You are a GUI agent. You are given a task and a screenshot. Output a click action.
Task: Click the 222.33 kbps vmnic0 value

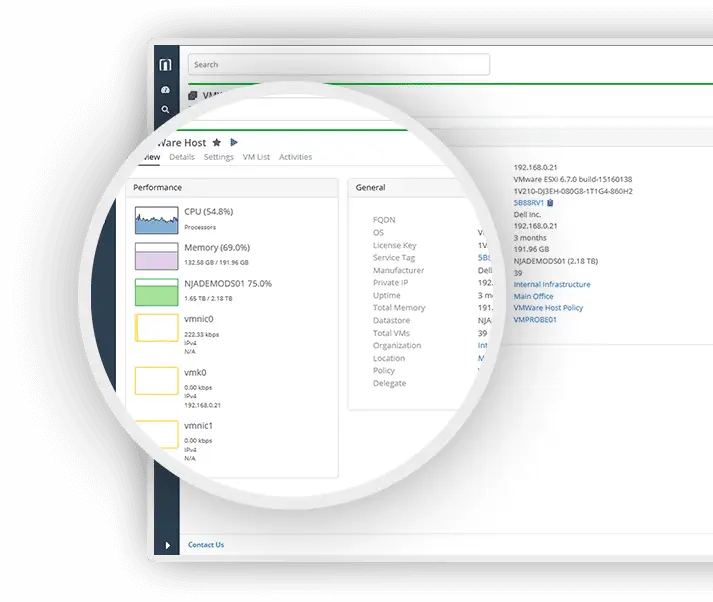click(201, 334)
